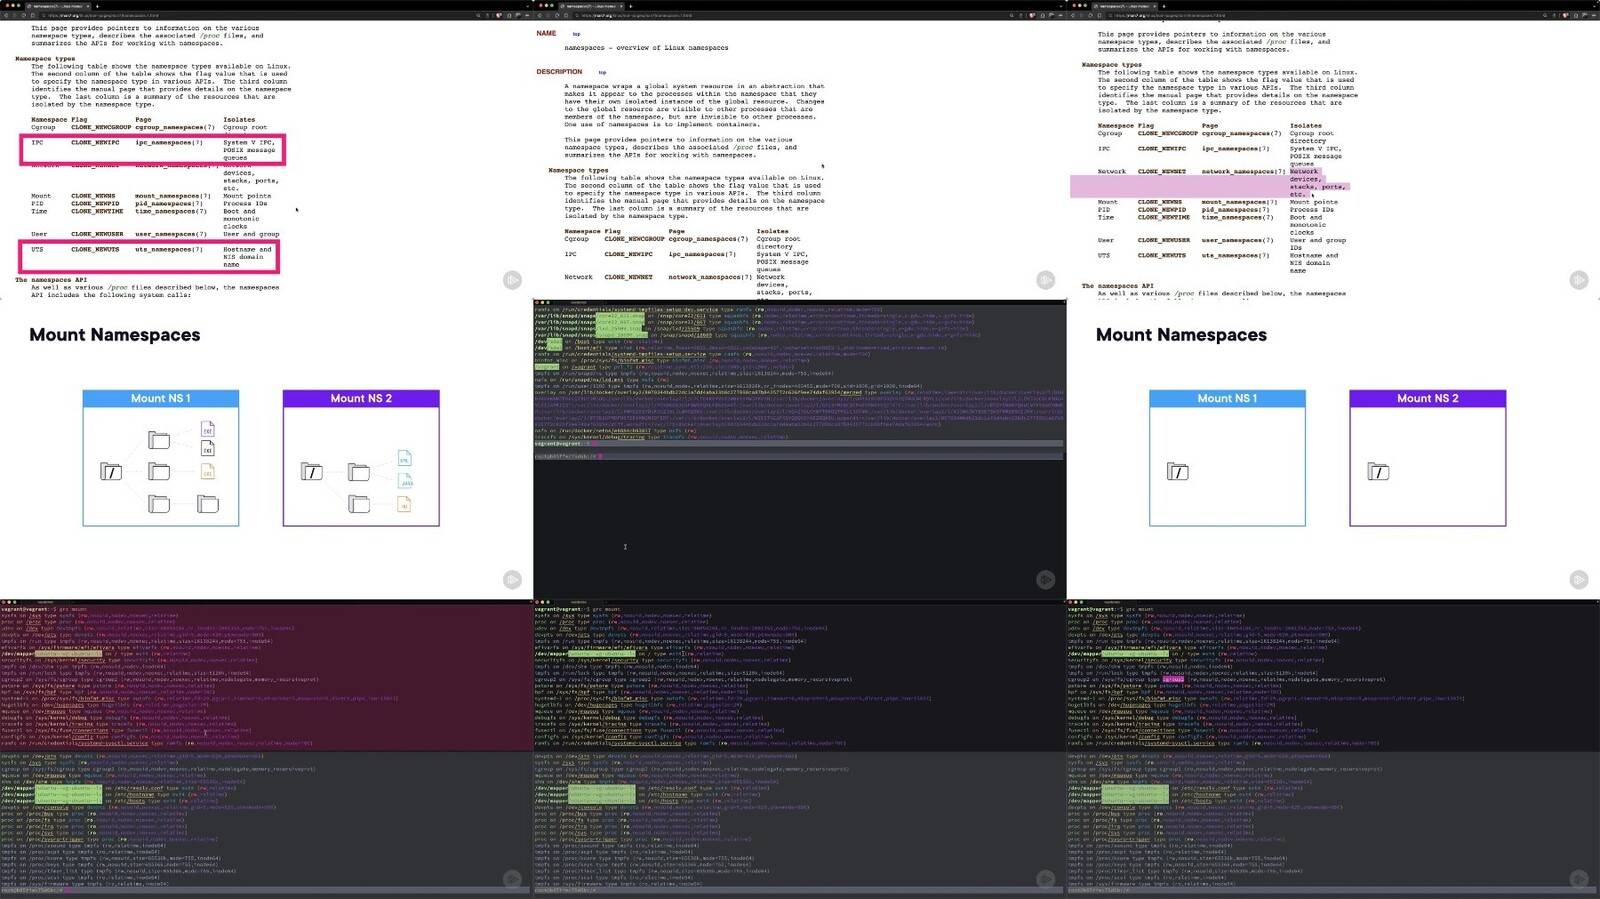
Task: Open user_namespaces(7) link in the pink-boxed man page
Action: click(x=171, y=234)
